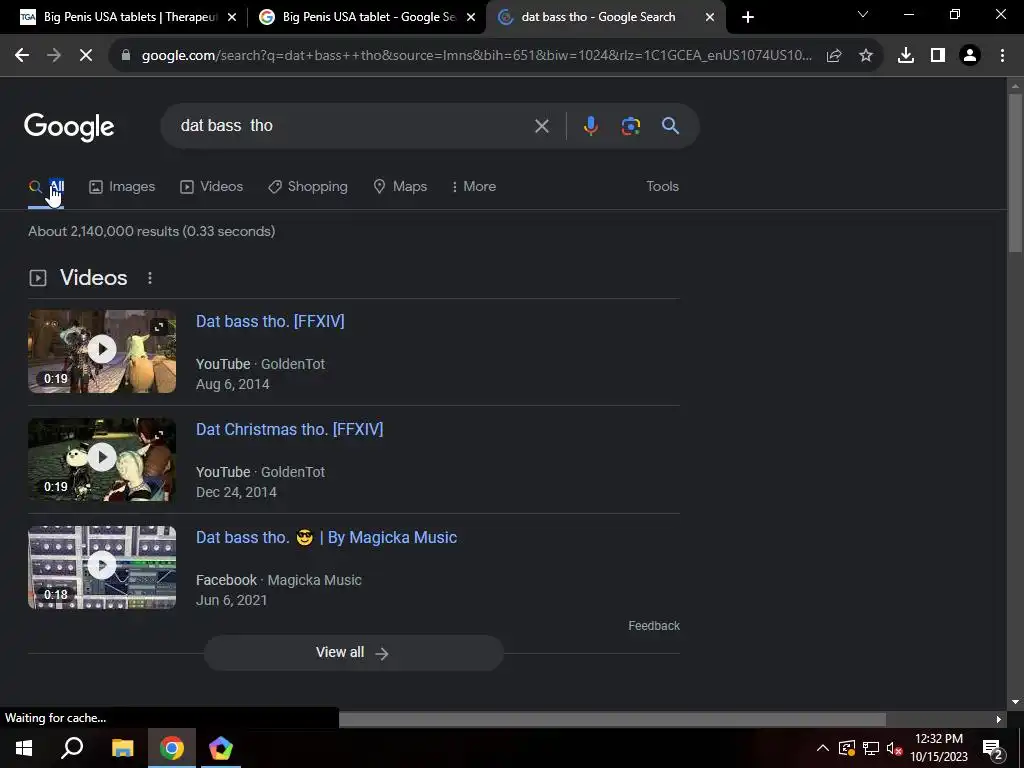Submit search with magnifier icon

click(671, 125)
